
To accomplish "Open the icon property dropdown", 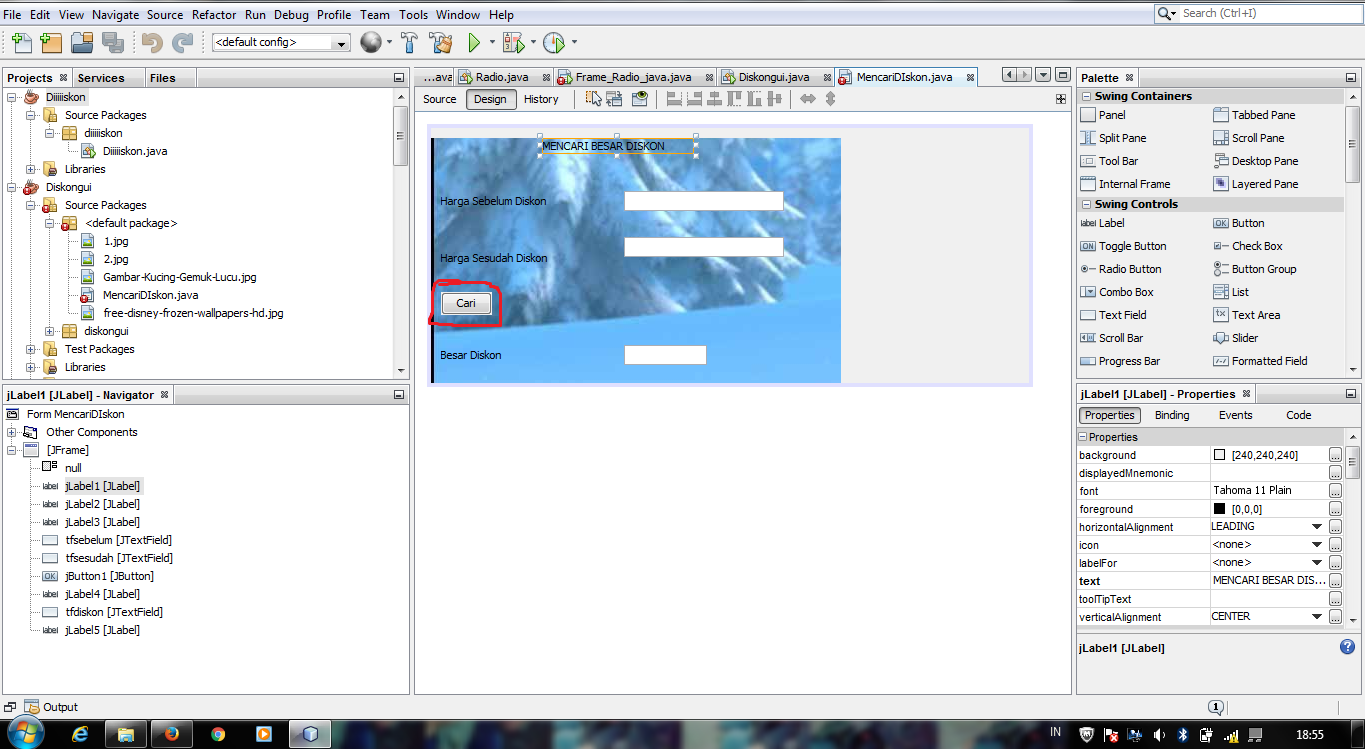I will point(1317,545).
